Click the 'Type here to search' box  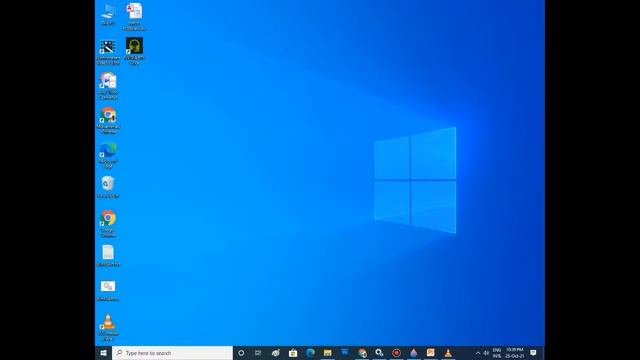coord(172,353)
